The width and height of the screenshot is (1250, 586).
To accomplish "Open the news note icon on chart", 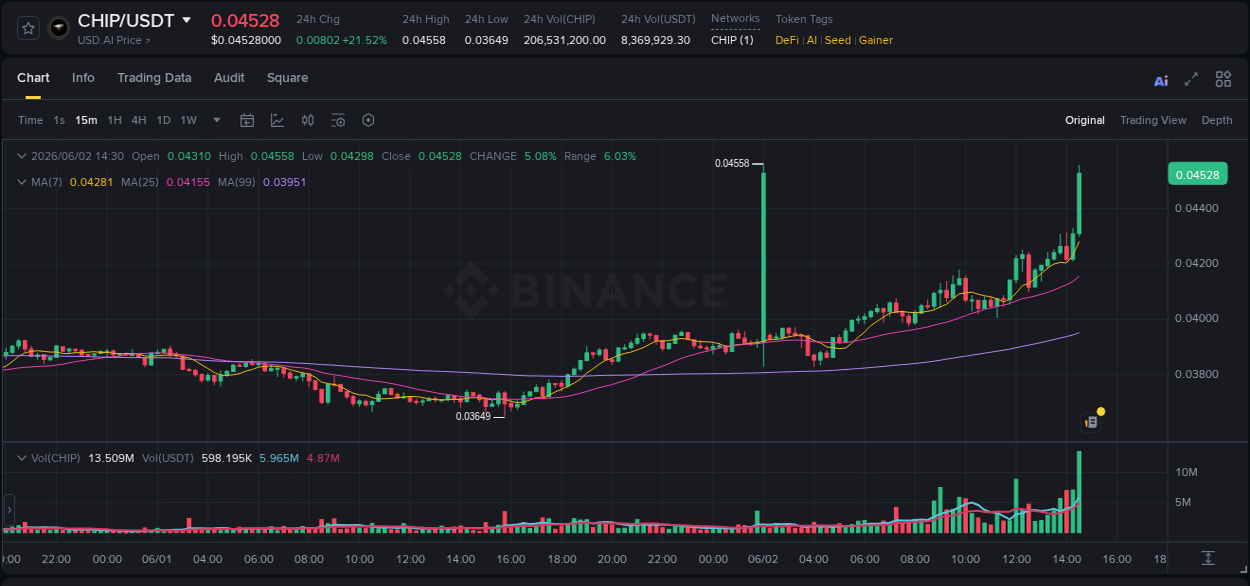I will pos(1091,422).
